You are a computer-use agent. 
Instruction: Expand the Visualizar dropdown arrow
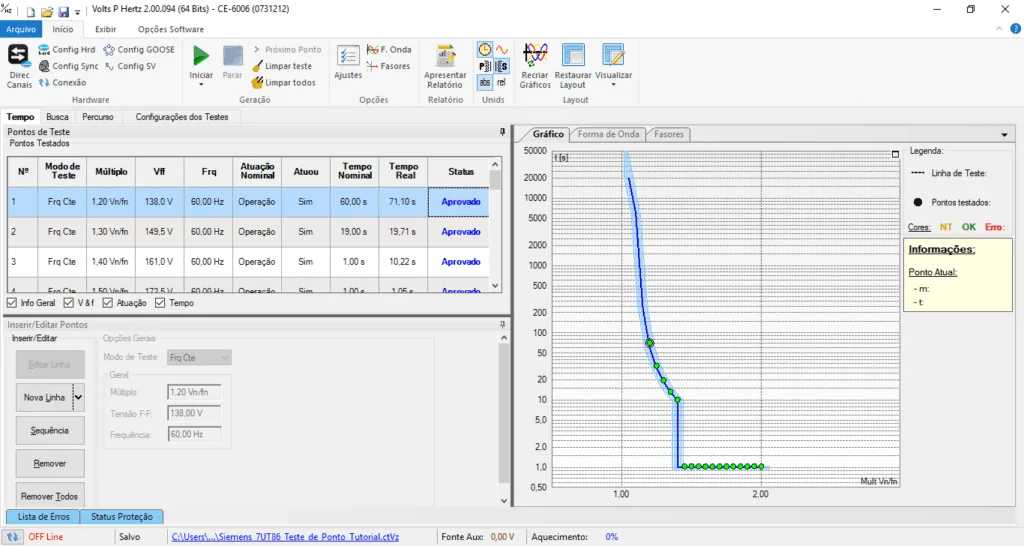(x=613, y=85)
